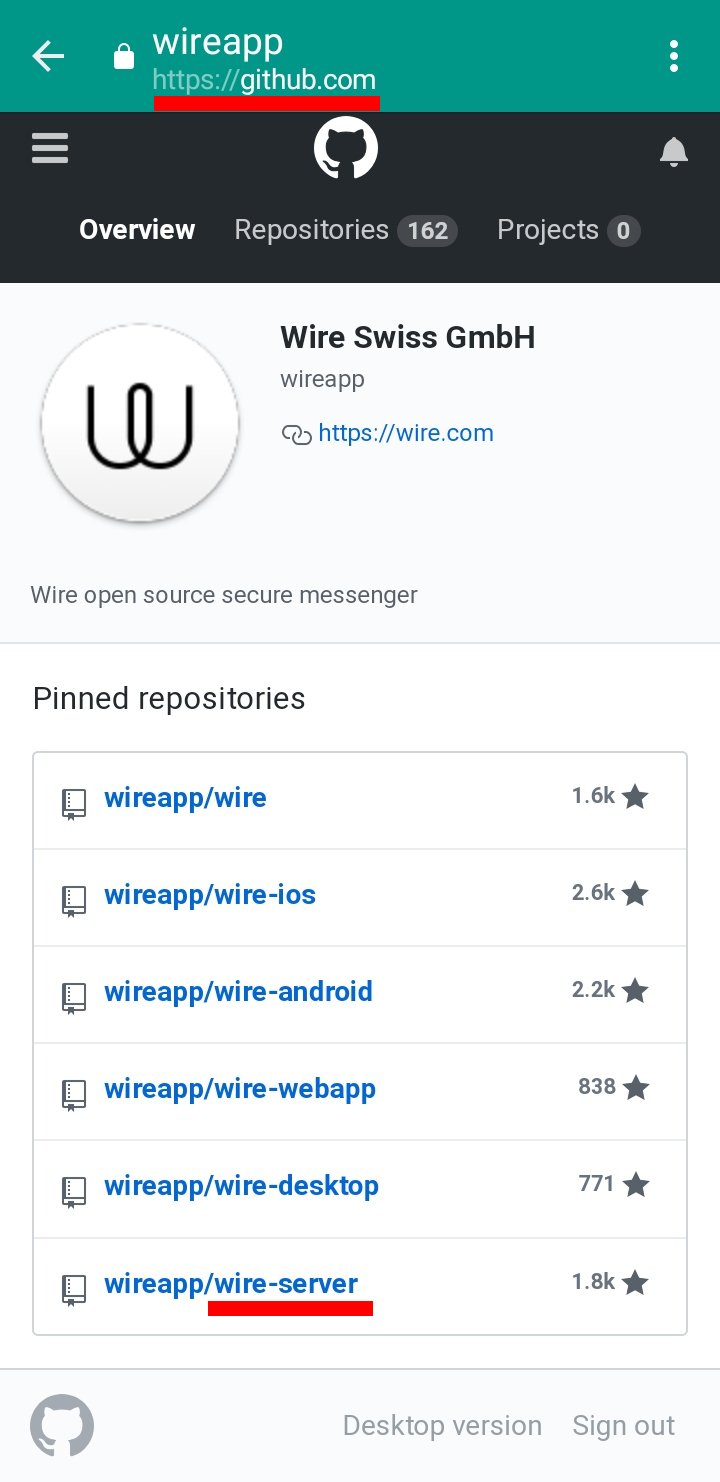Viewport: 720px width, 1482px height.
Task: Click the GitHub Octocat logo in header
Action: tap(346, 149)
